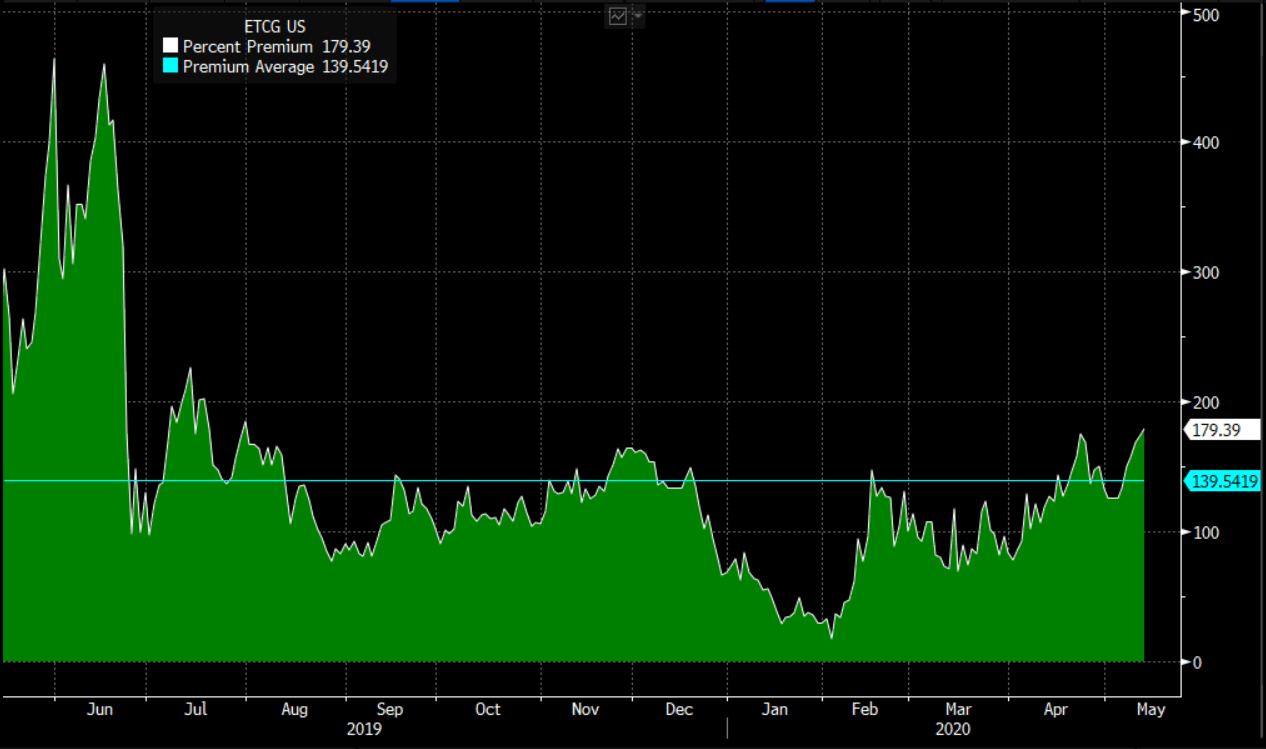This screenshot has height=749, width=1266.
Task: Click the Premium Average legend label
Action: click(248, 67)
